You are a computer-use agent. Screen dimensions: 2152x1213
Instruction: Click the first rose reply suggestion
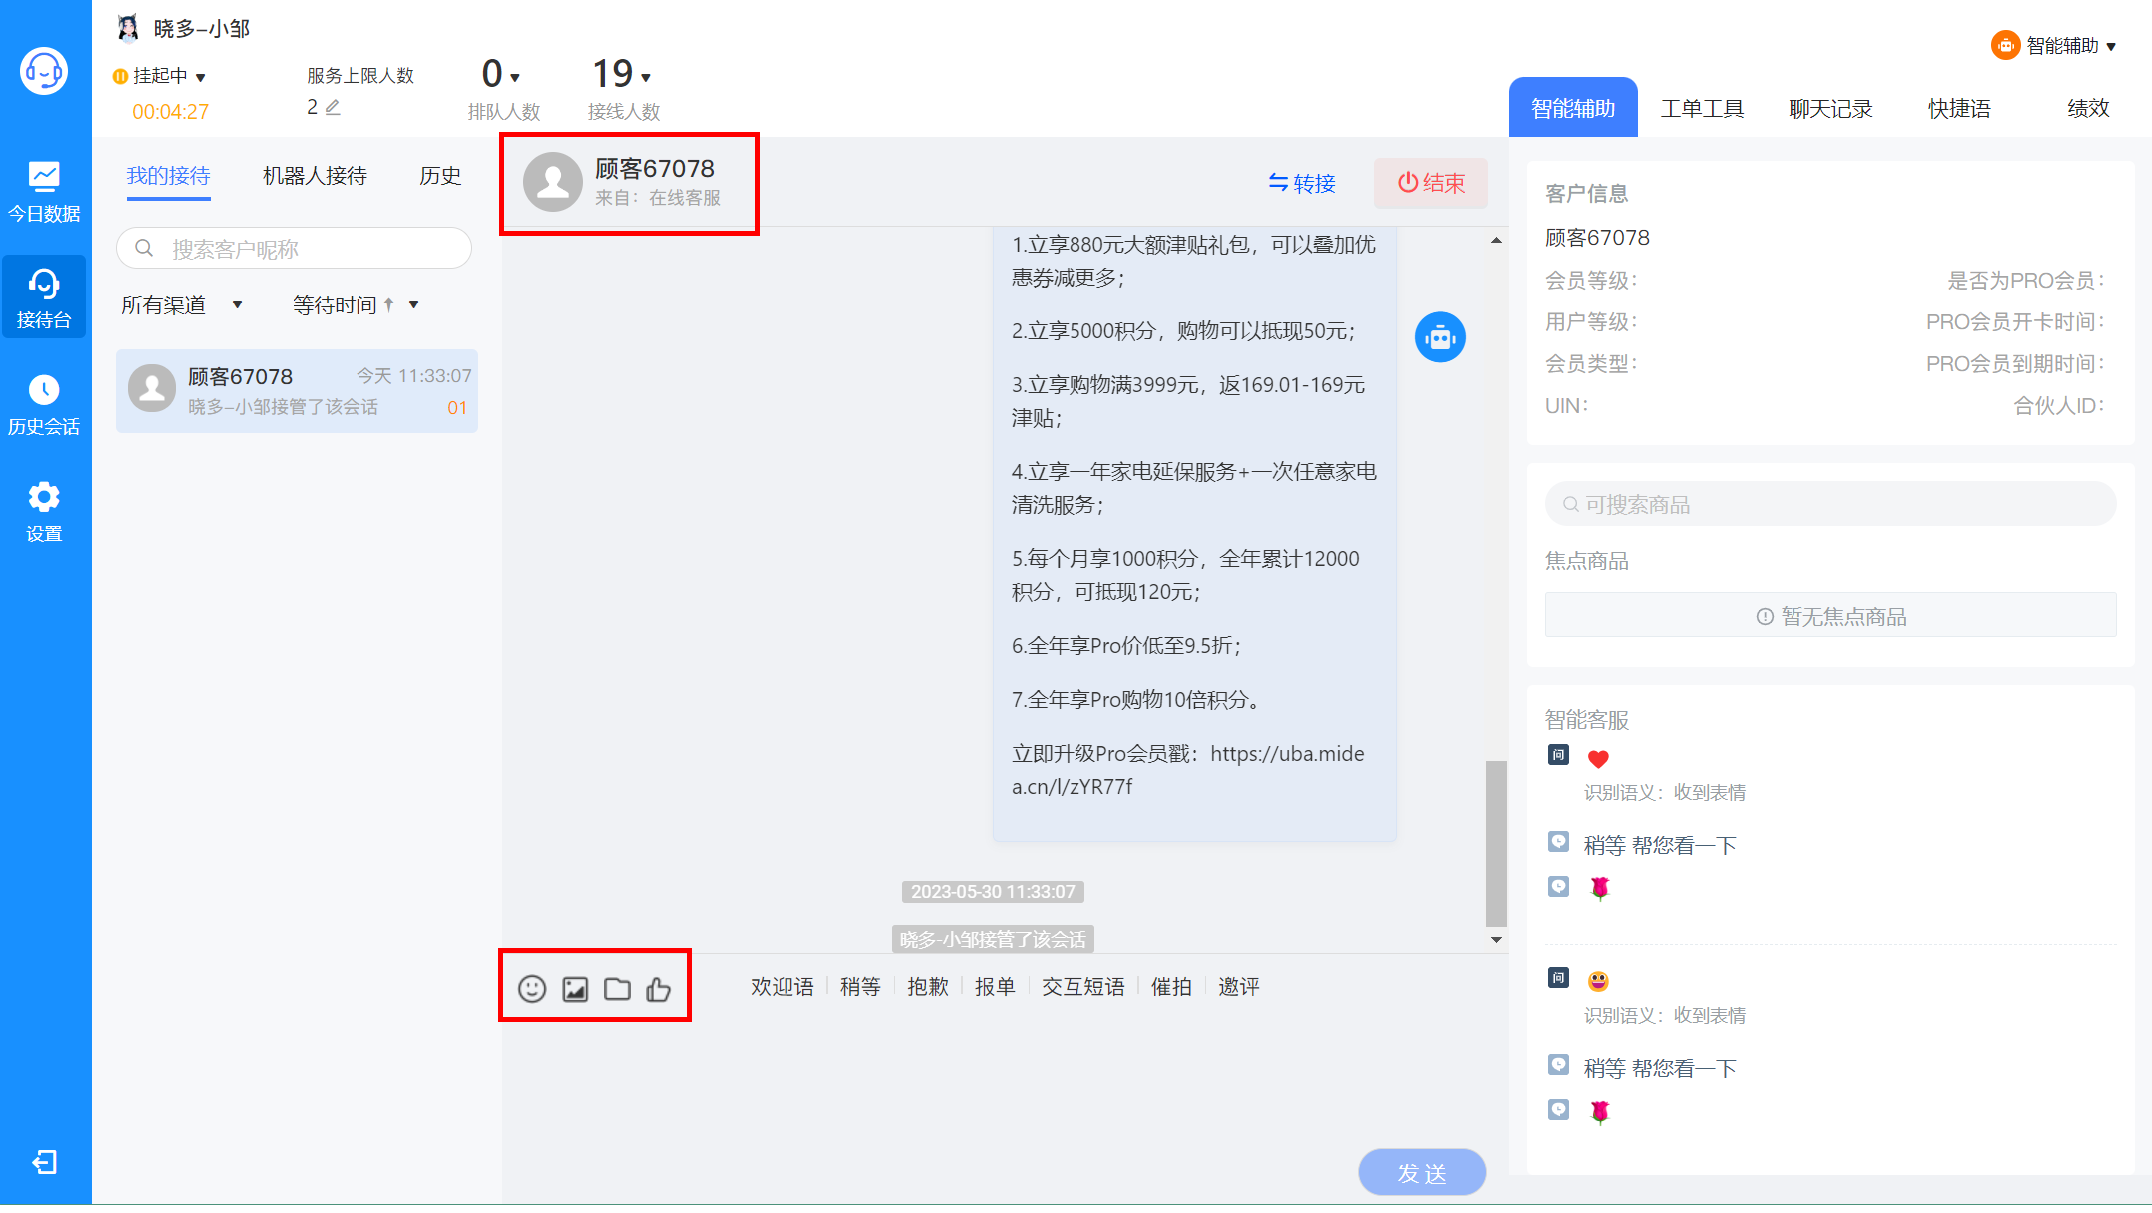click(x=1599, y=888)
